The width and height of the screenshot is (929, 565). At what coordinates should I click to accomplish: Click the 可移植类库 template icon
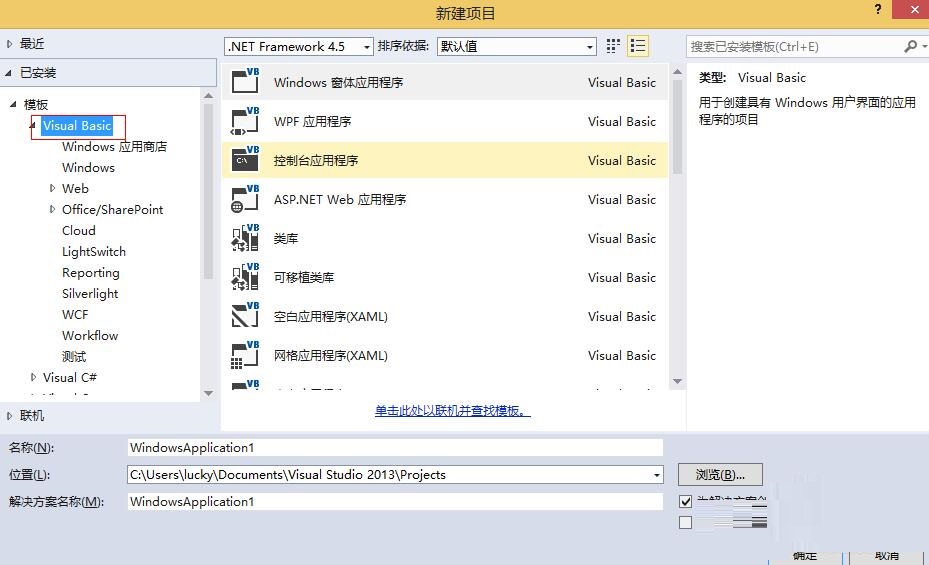click(245, 277)
